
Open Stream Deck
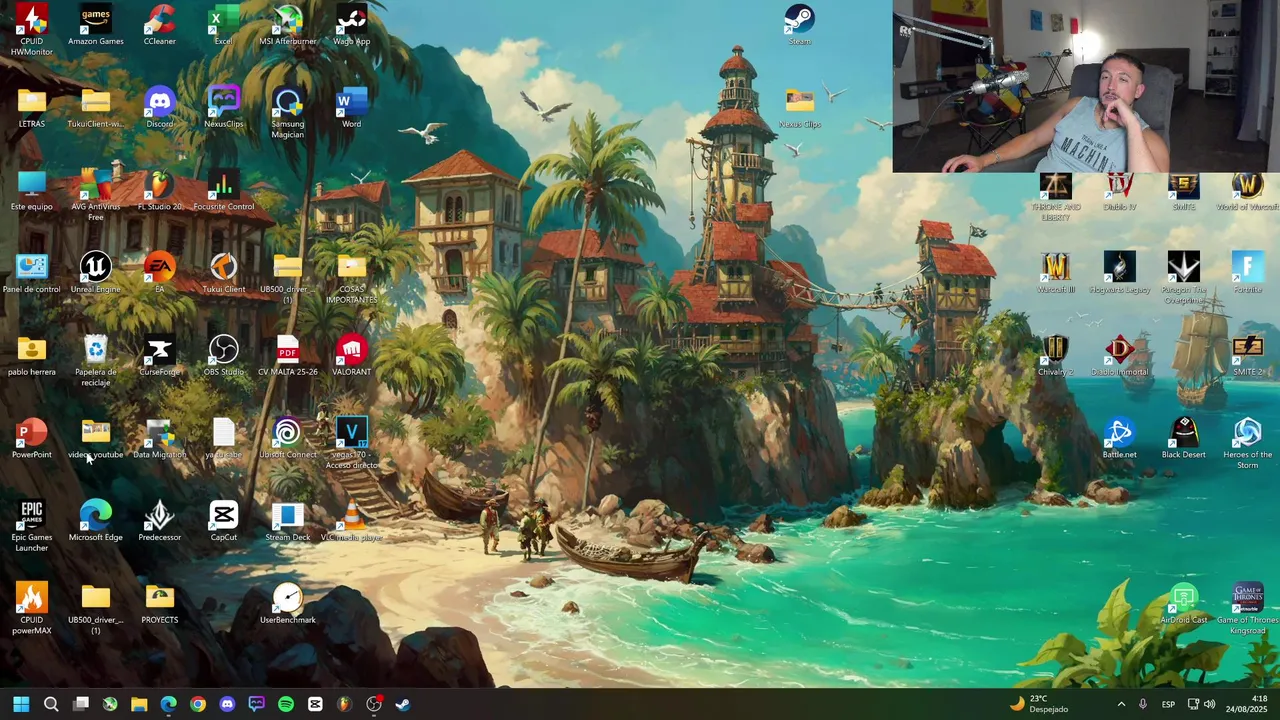pyautogui.click(x=288, y=521)
